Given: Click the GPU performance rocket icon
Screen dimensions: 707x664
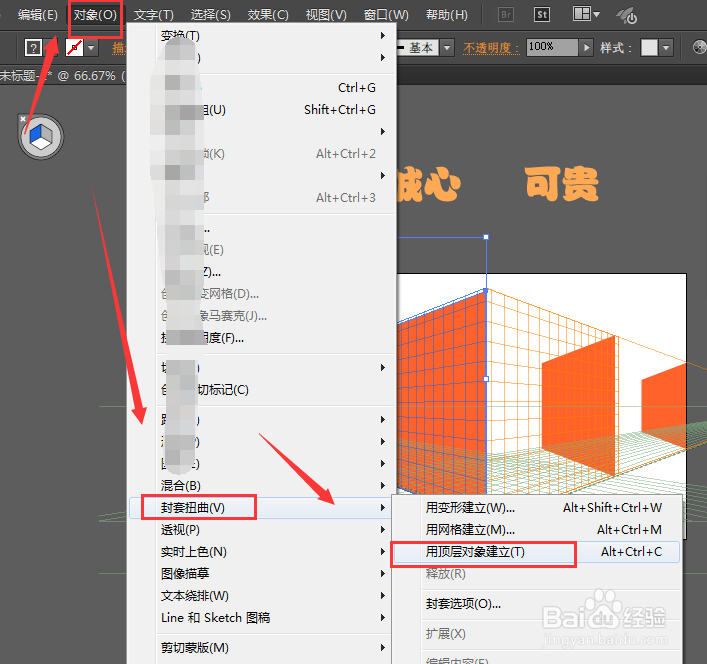Looking at the screenshot, I should click(x=627, y=16).
